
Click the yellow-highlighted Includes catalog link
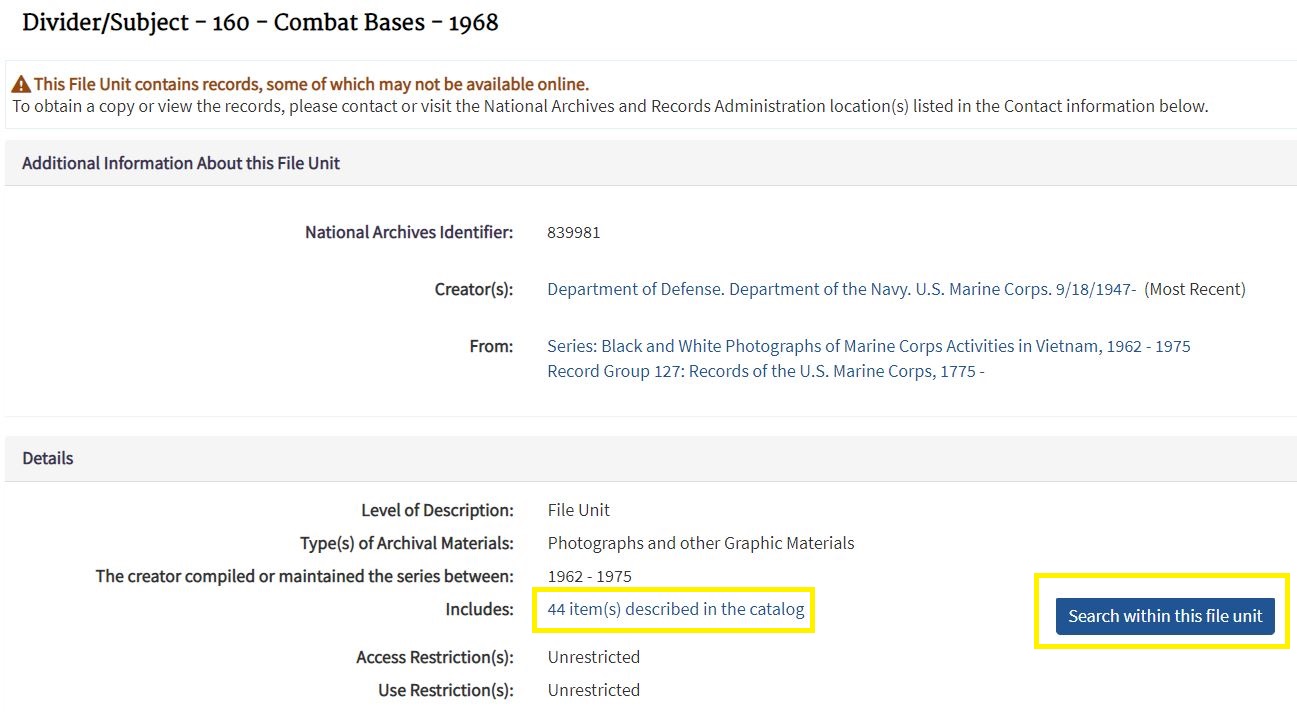(673, 609)
